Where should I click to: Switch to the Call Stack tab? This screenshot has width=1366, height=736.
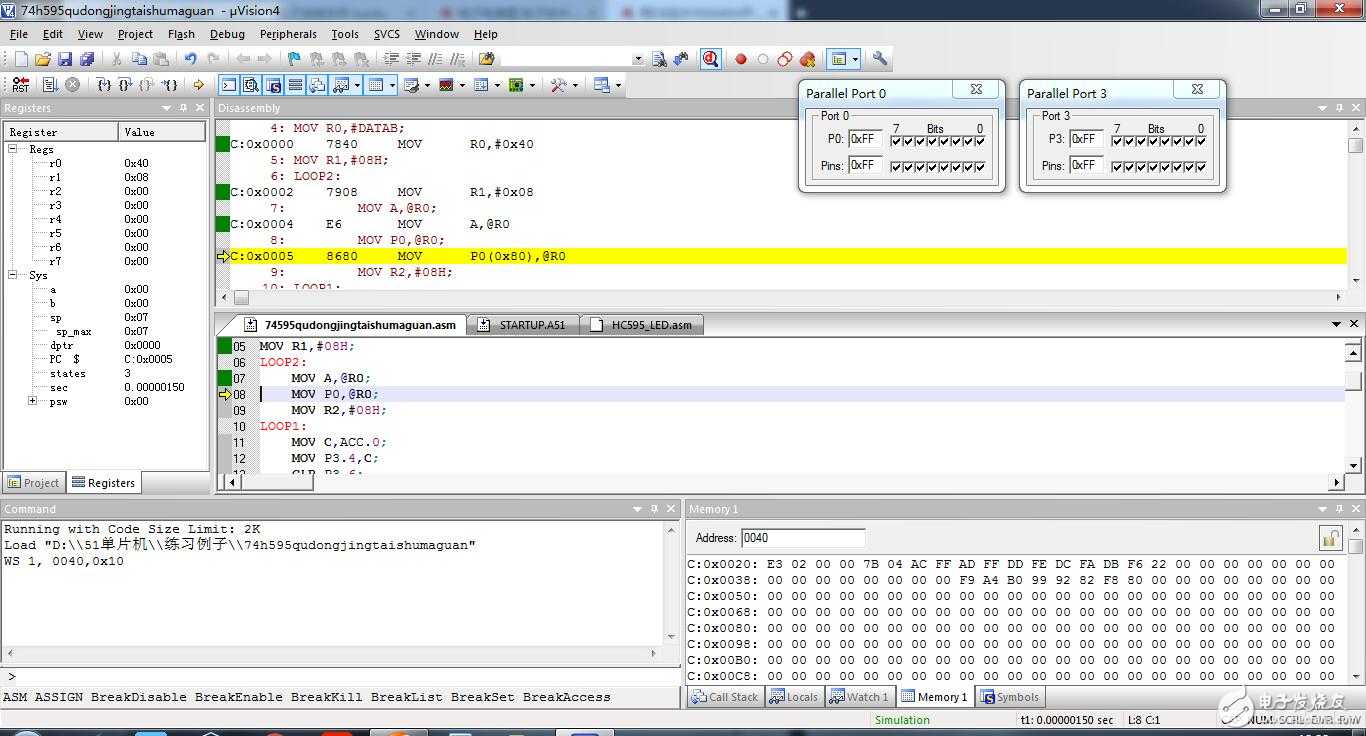pyautogui.click(x=725, y=697)
